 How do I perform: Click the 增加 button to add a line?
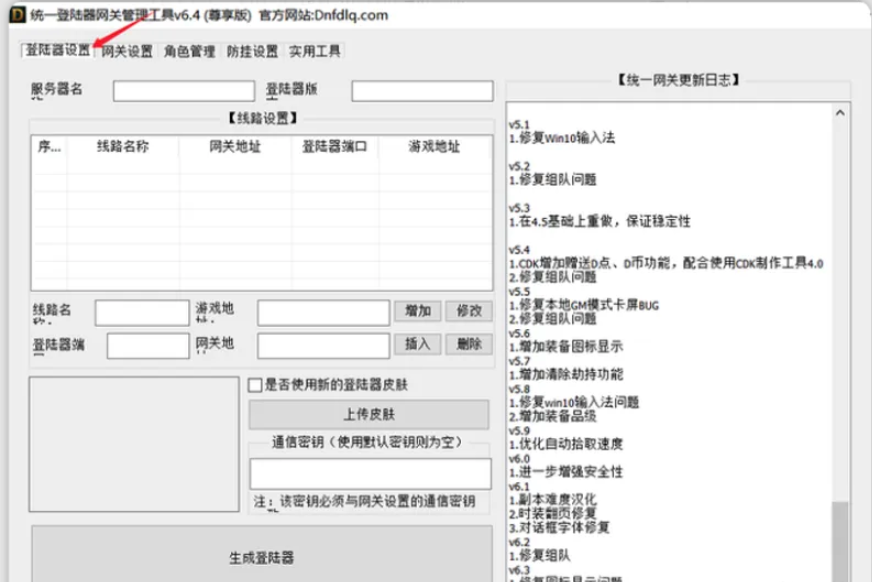coord(417,311)
